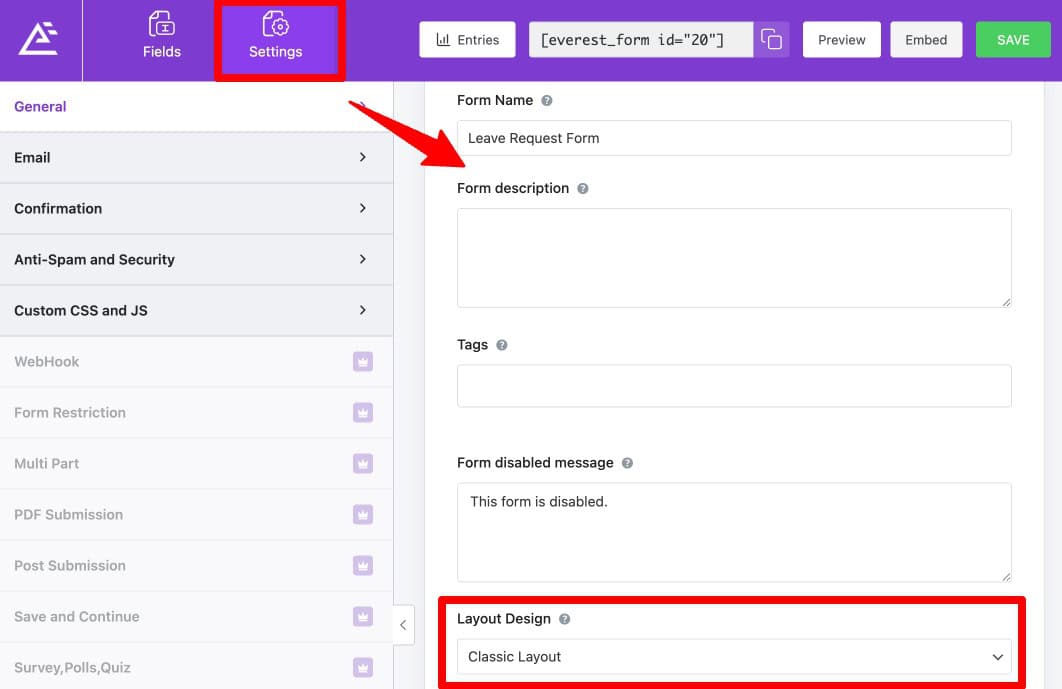Click the Layout Design help icon
Image resolution: width=1062 pixels, height=689 pixels.
click(564, 619)
